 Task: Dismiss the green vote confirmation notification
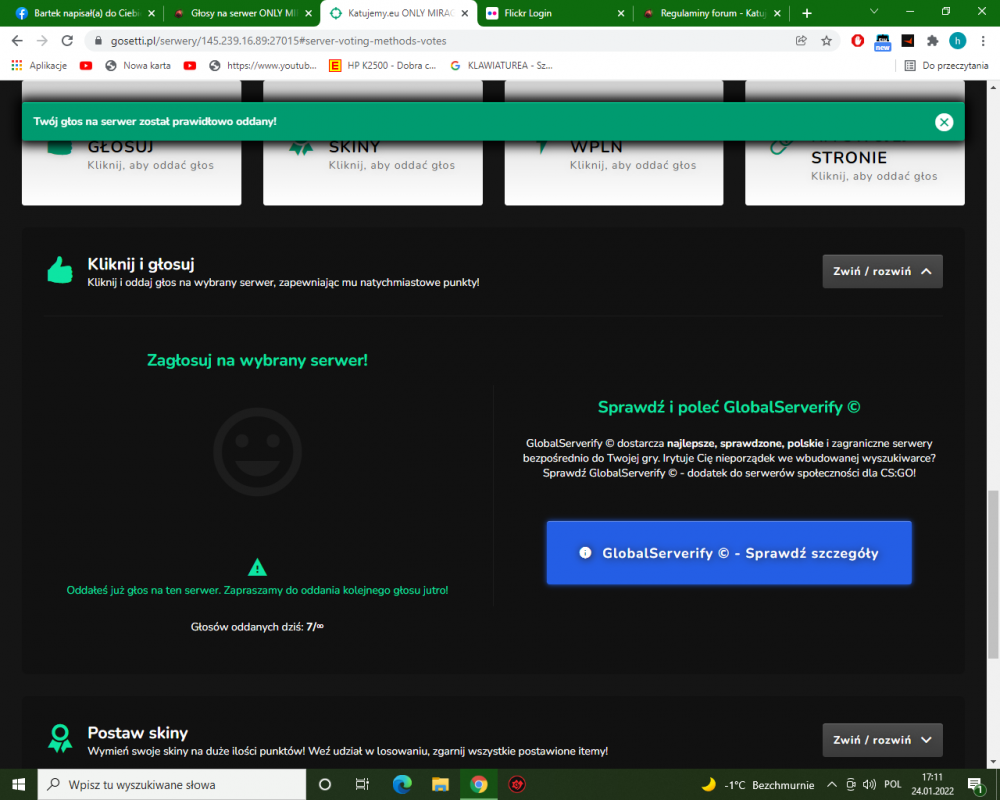[x=944, y=122]
